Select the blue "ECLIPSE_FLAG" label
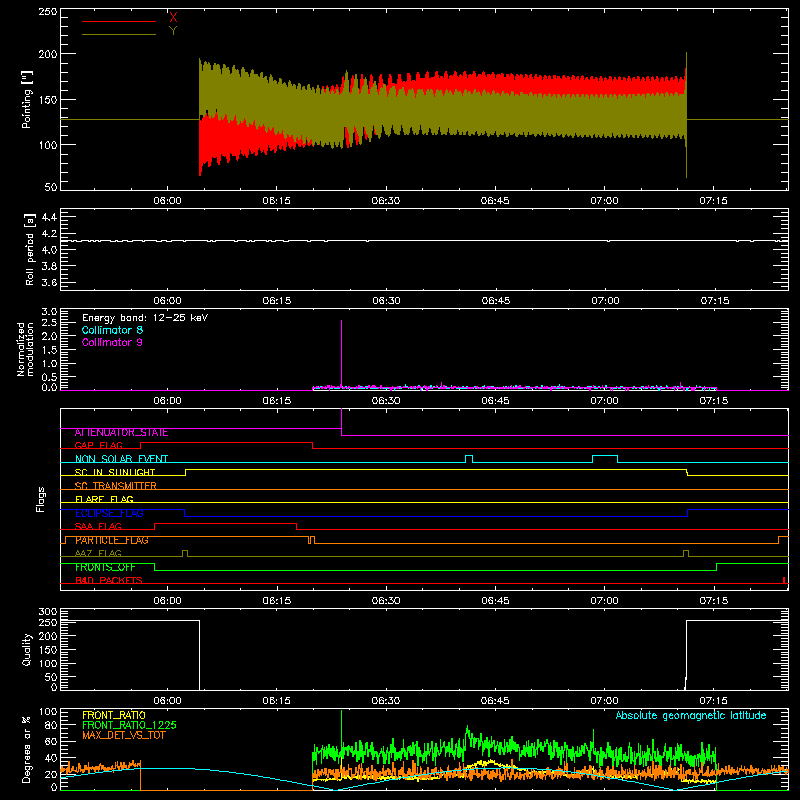 tap(109, 513)
